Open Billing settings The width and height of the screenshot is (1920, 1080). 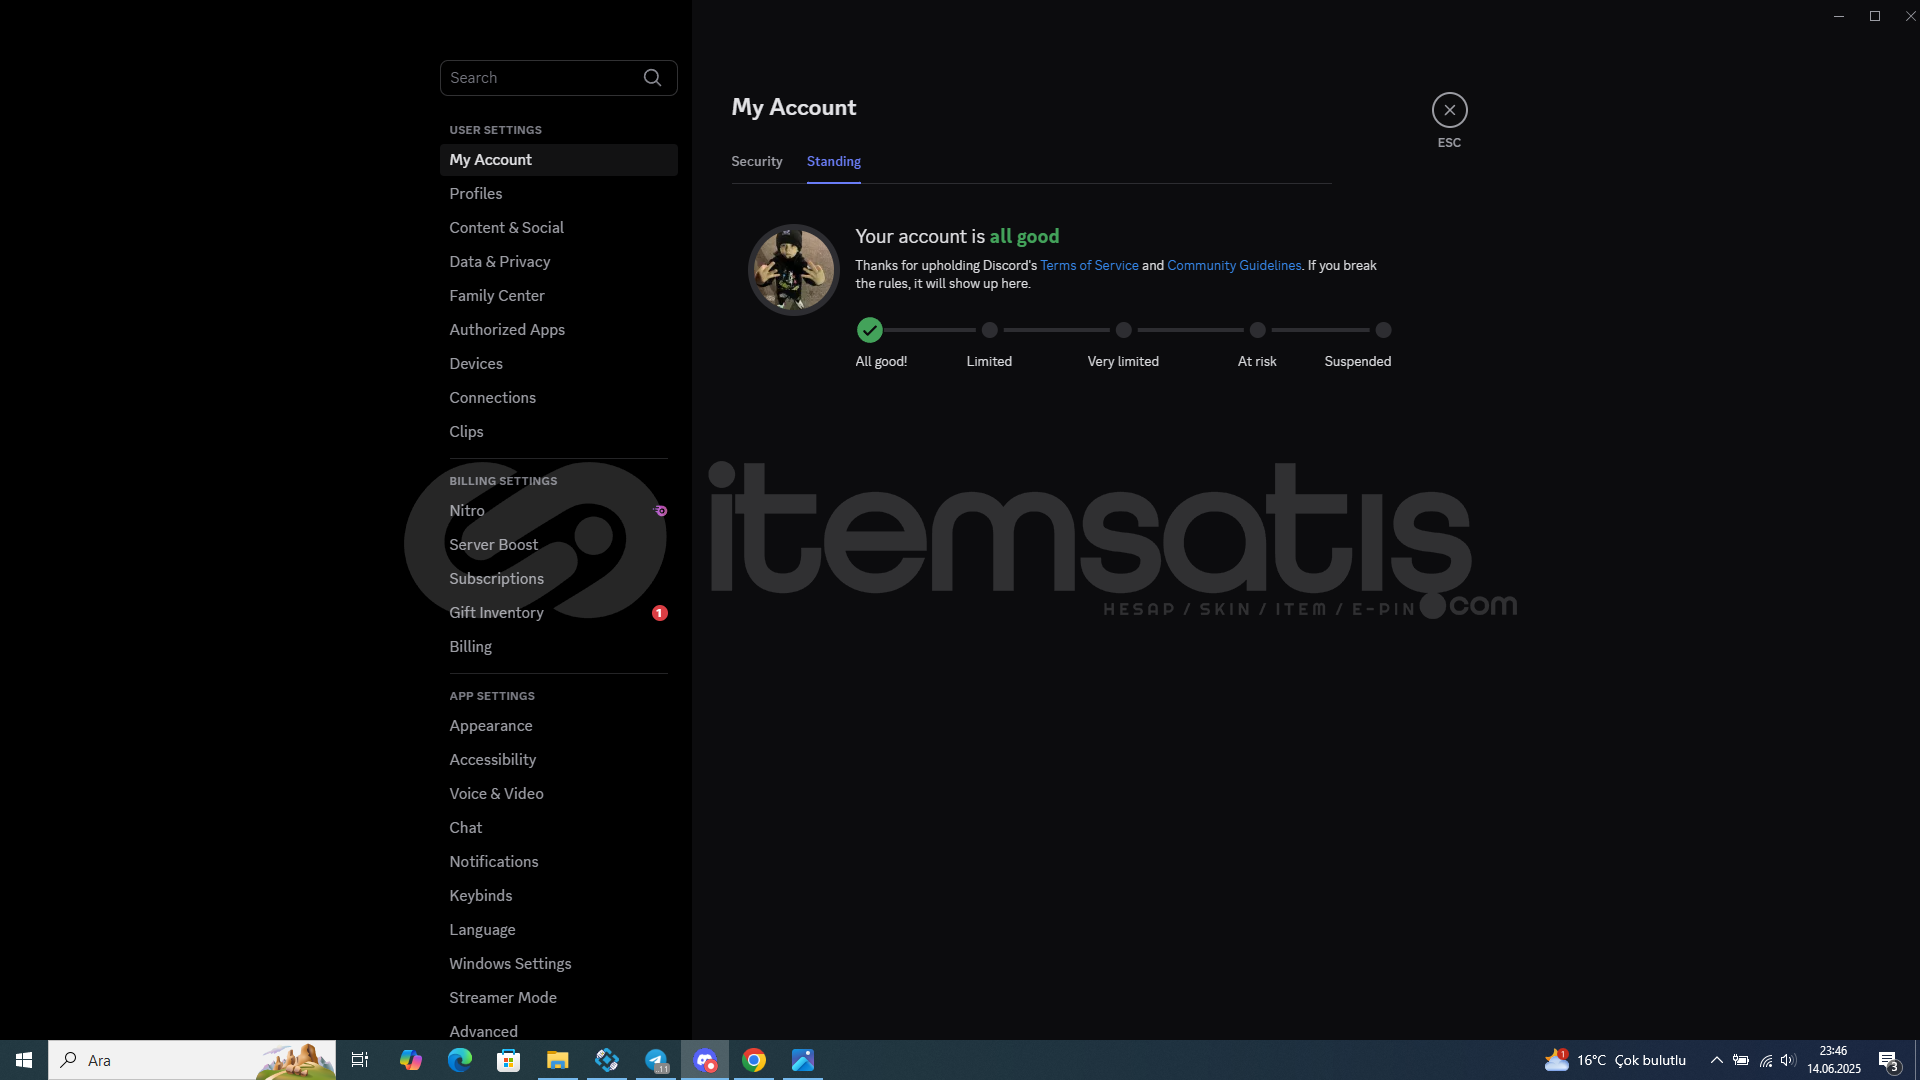(x=559, y=647)
